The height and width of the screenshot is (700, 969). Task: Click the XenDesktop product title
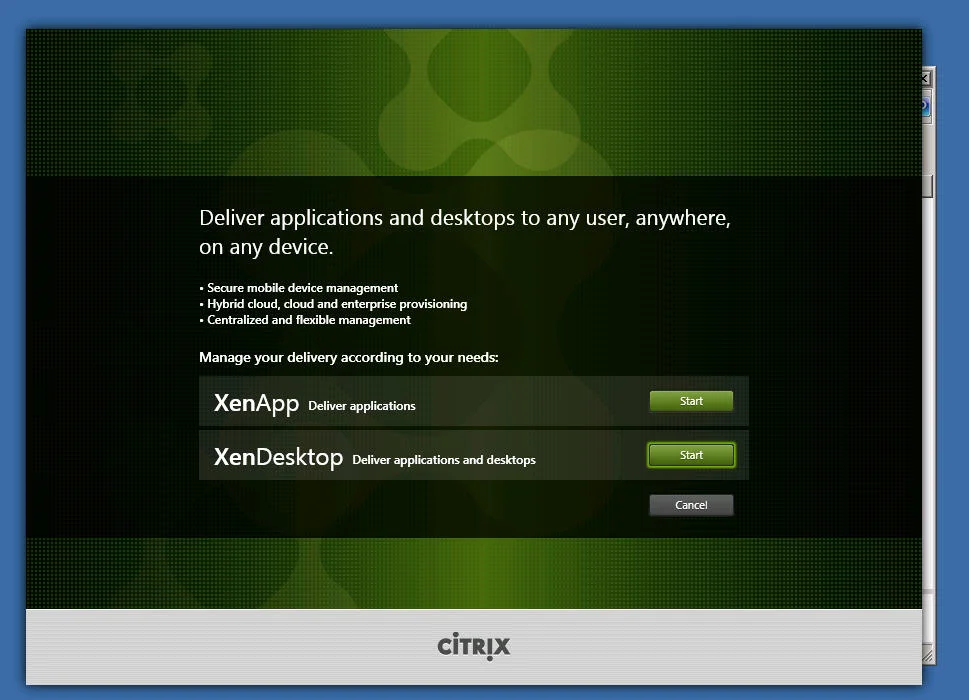(x=278, y=458)
